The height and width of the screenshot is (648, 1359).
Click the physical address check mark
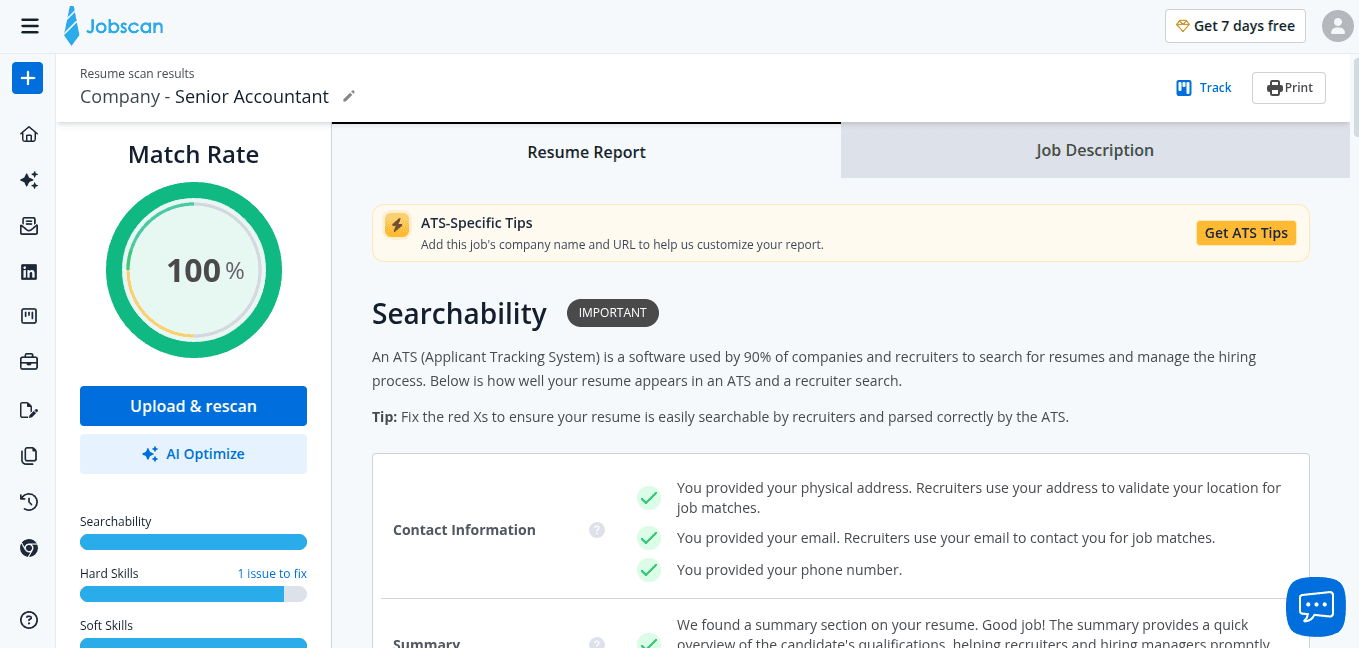click(649, 498)
